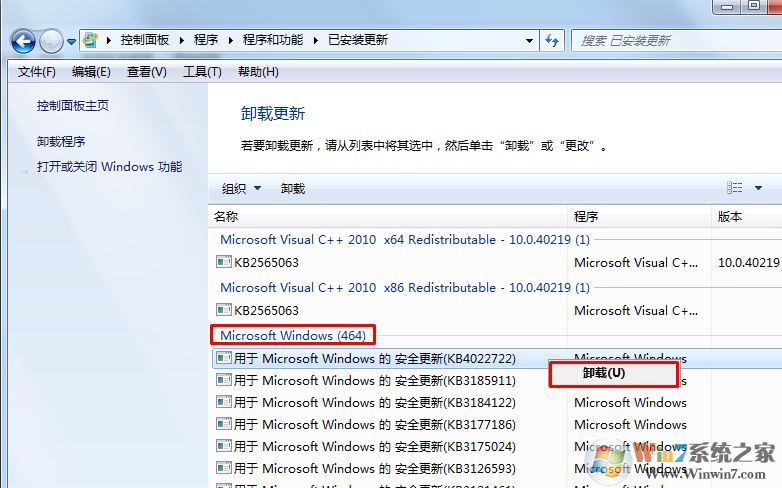Sort by the 名称 column header
The height and width of the screenshot is (488, 782).
388,217
